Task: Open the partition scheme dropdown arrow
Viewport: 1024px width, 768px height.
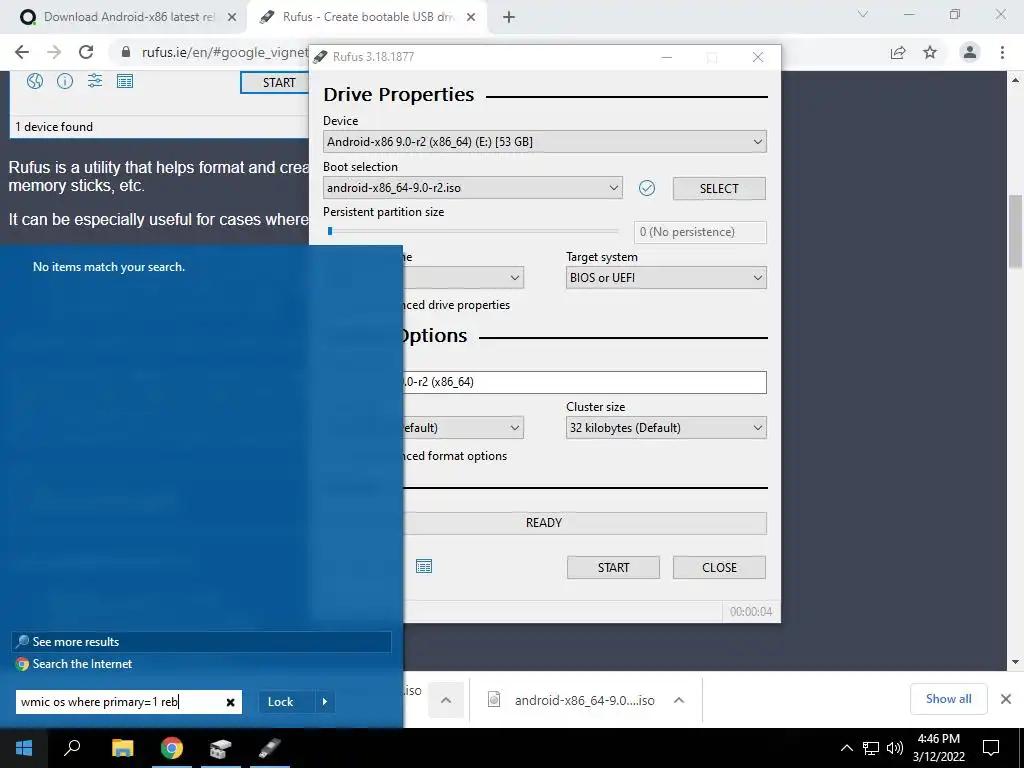Action: click(x=515, y=278)
